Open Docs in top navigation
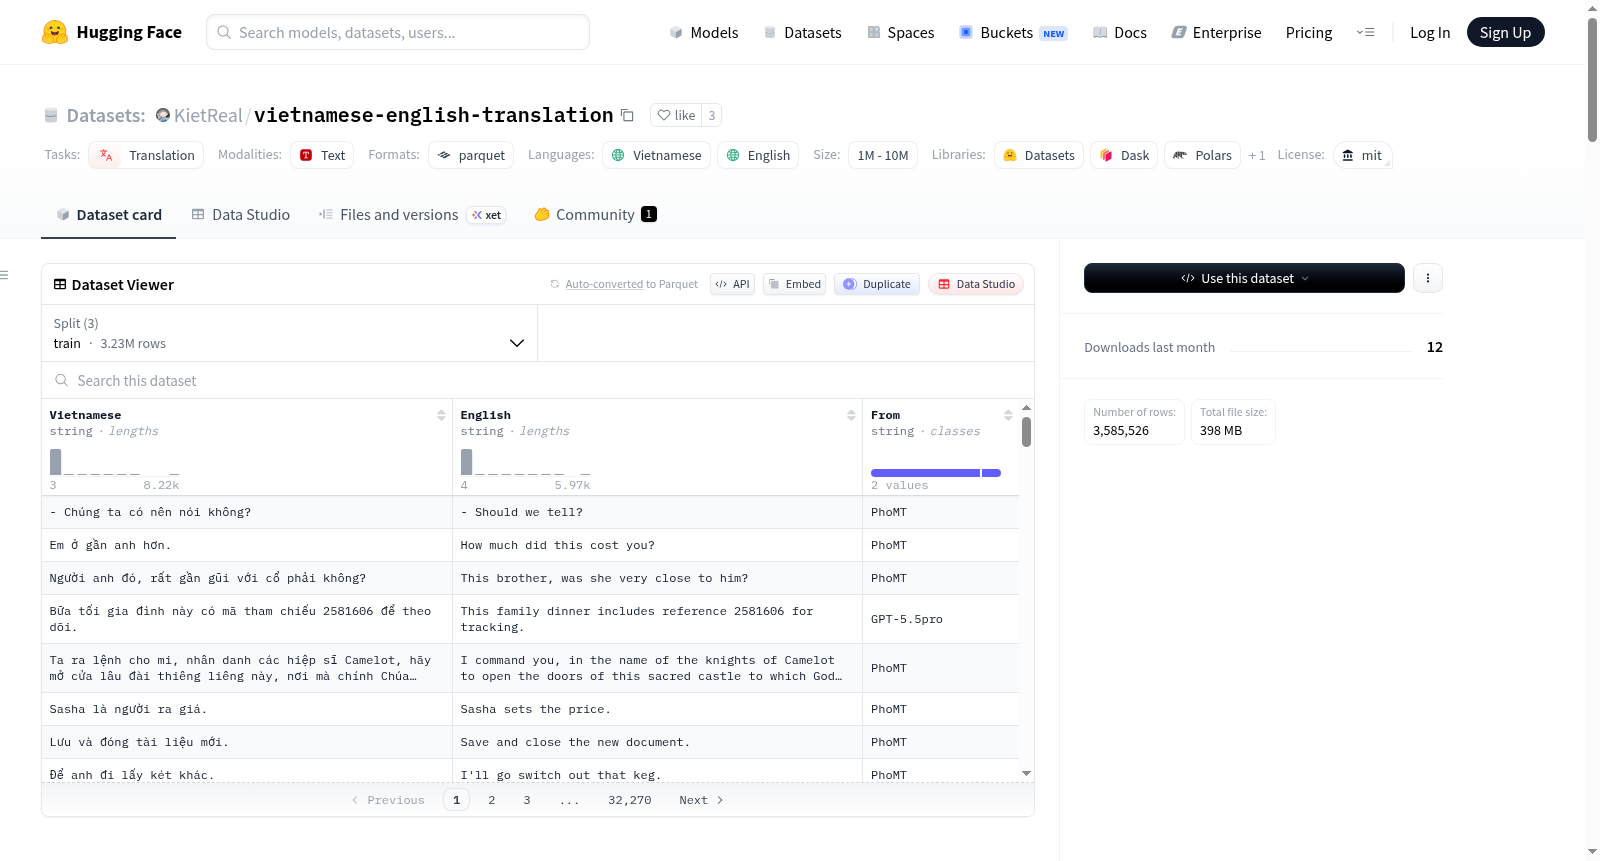Screen dimensions: 1600x861 (x=1119, y=32)
